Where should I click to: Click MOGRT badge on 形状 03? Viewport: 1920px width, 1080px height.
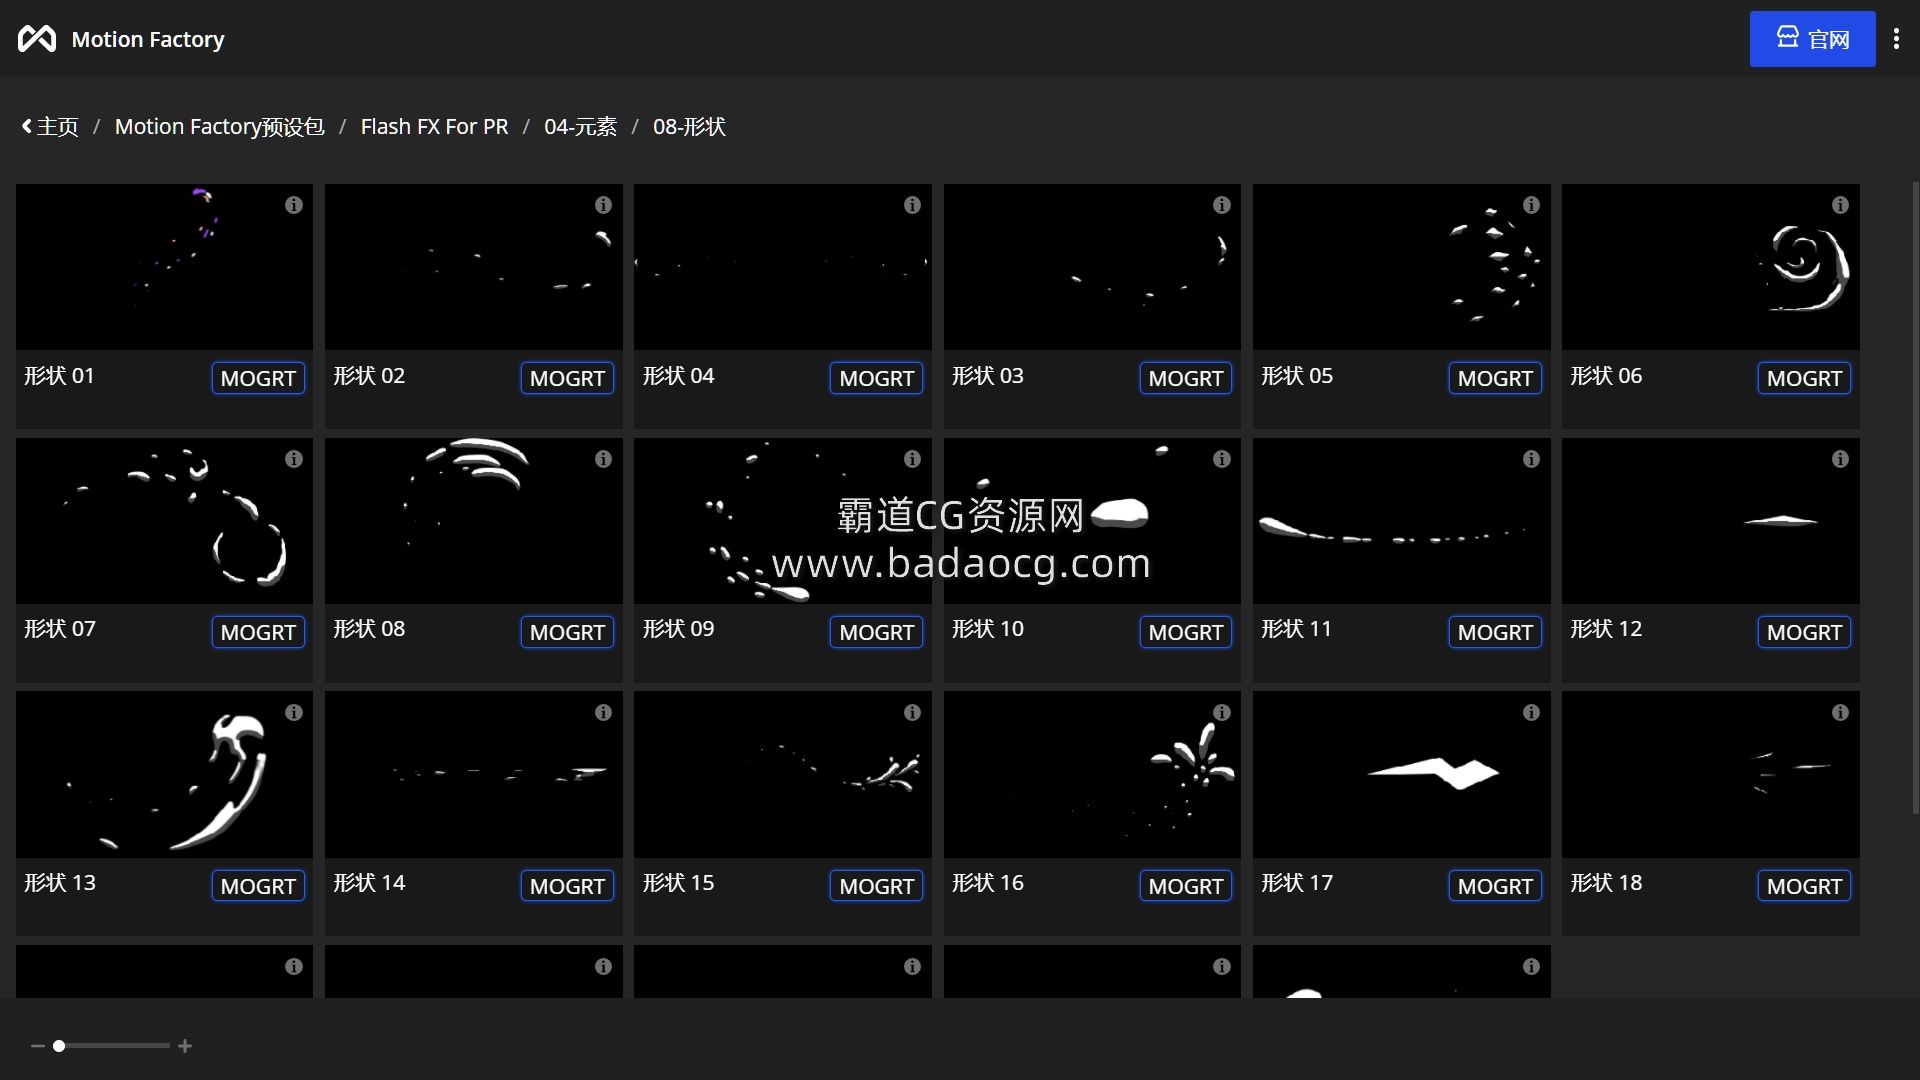coord(1185,378)
